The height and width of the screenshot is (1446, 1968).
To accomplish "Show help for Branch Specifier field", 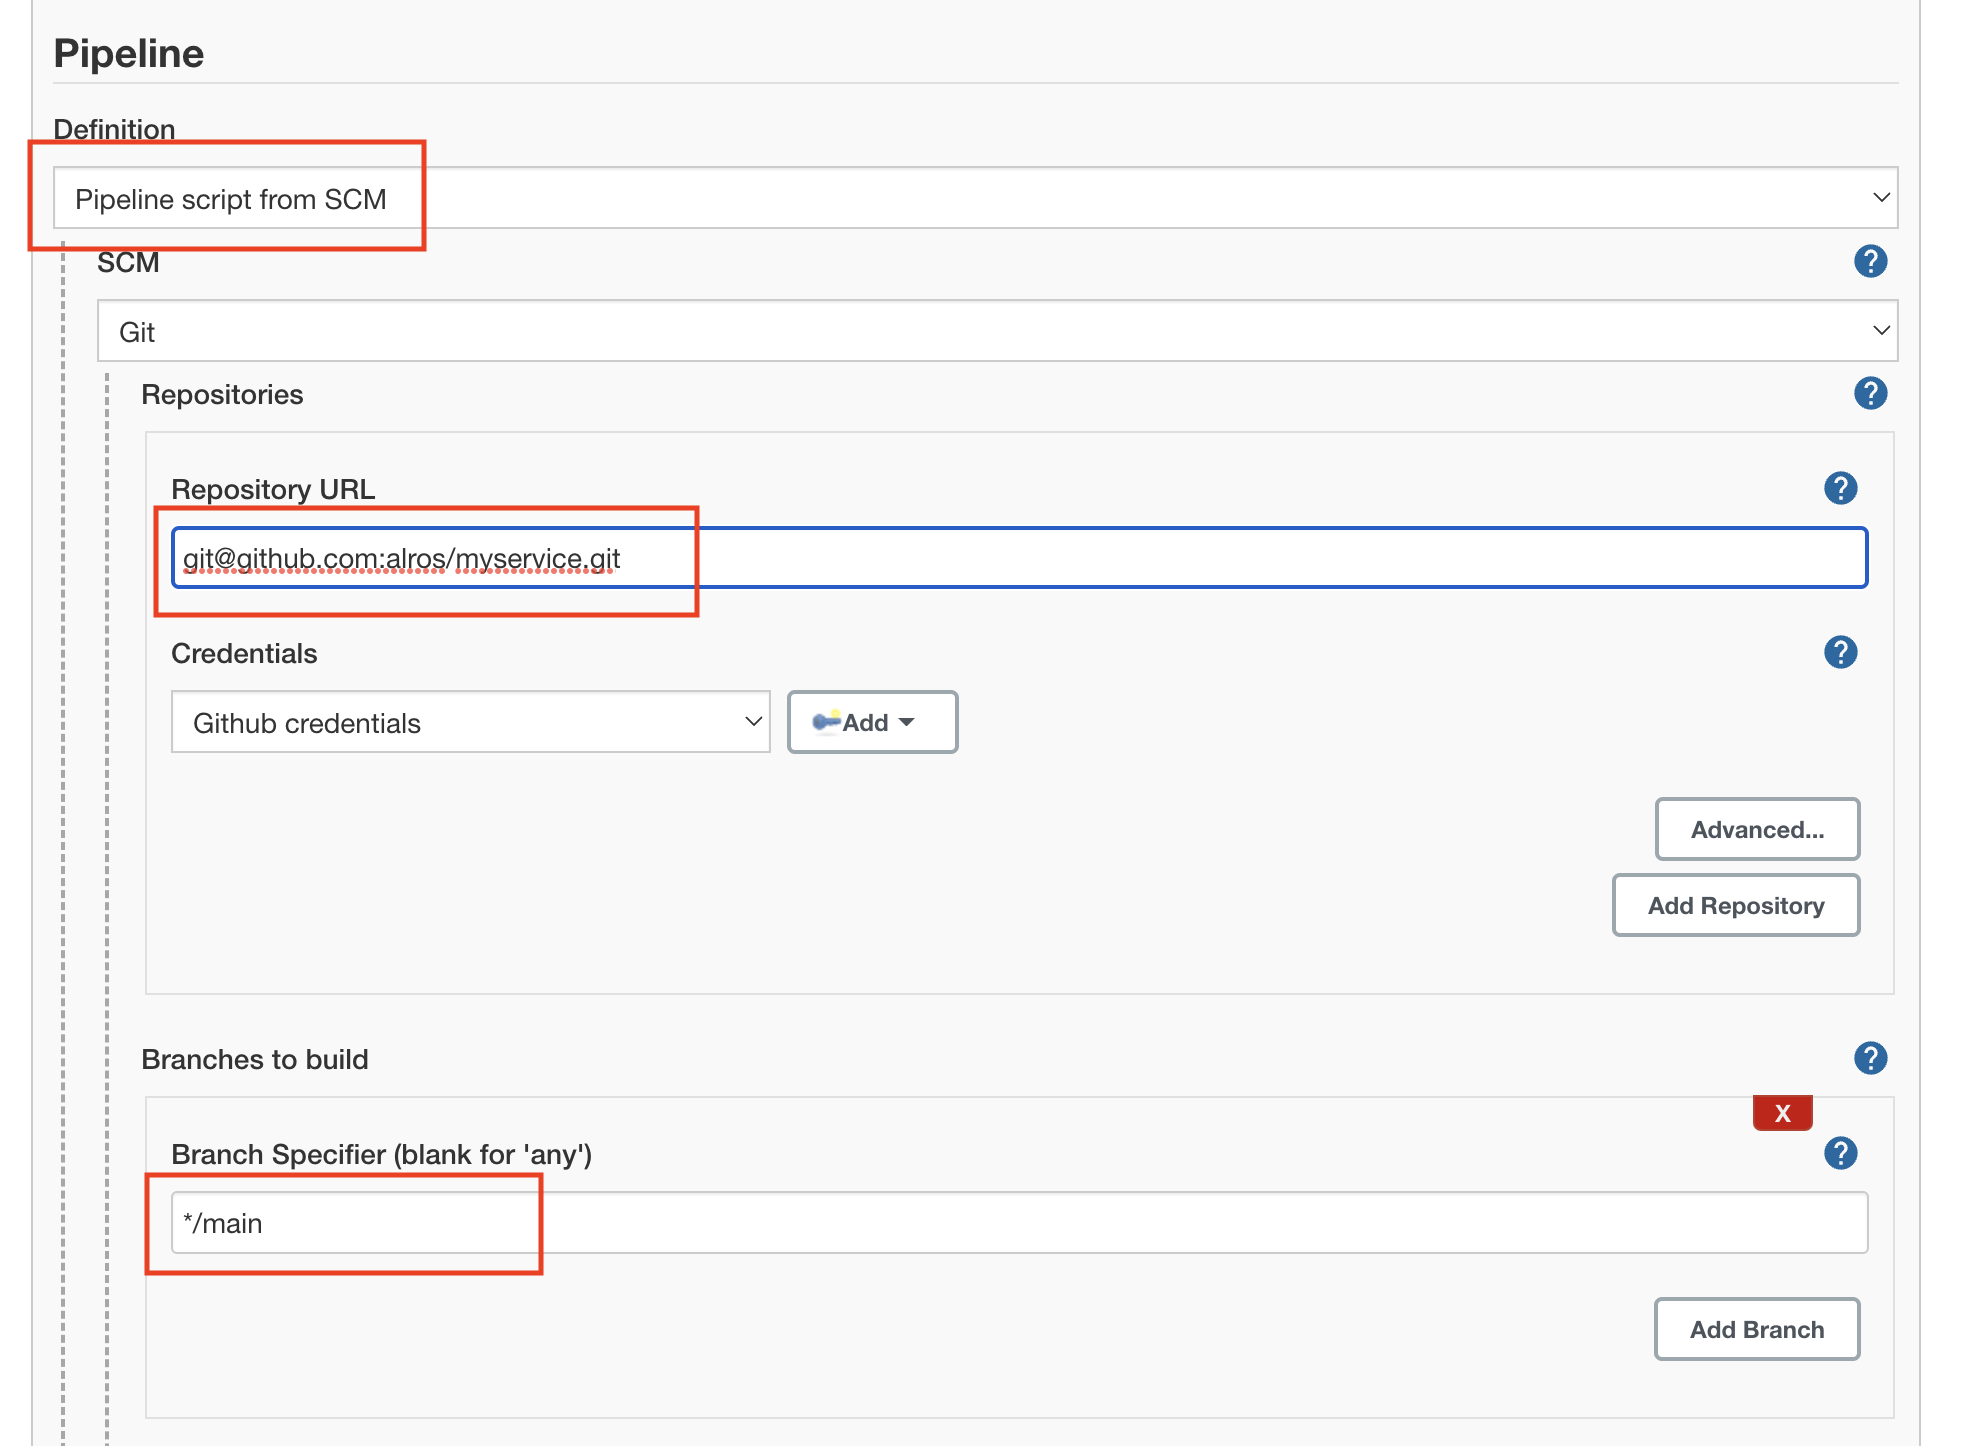I will [1840, 1153].
